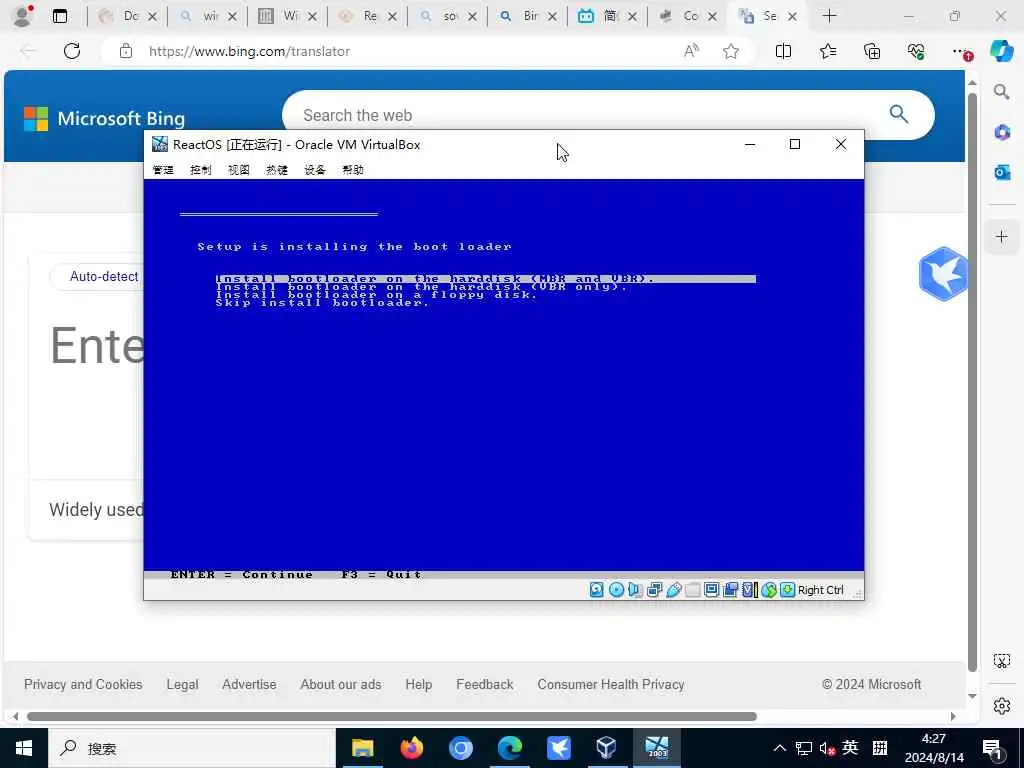
Task: Click the Edge profile avatar icon
Action: coord(23,16)
